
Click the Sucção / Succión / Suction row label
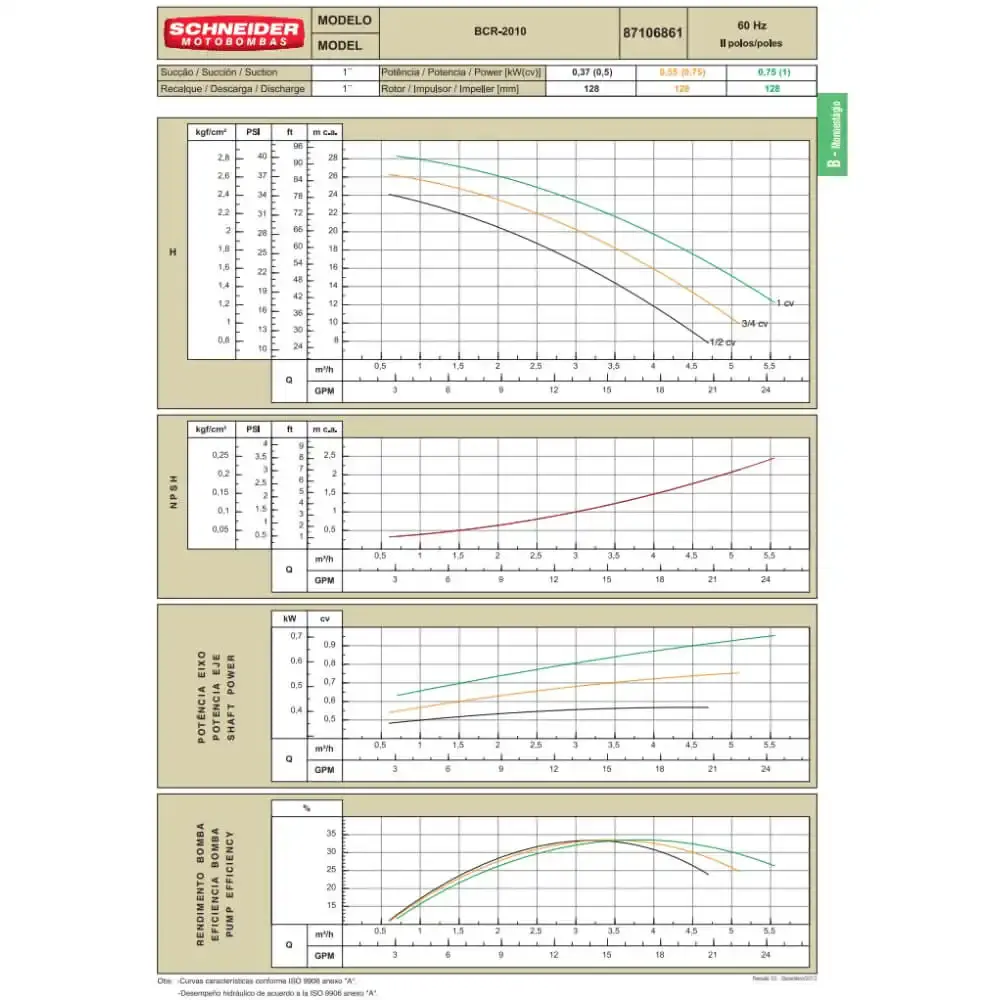click(219, 72)
